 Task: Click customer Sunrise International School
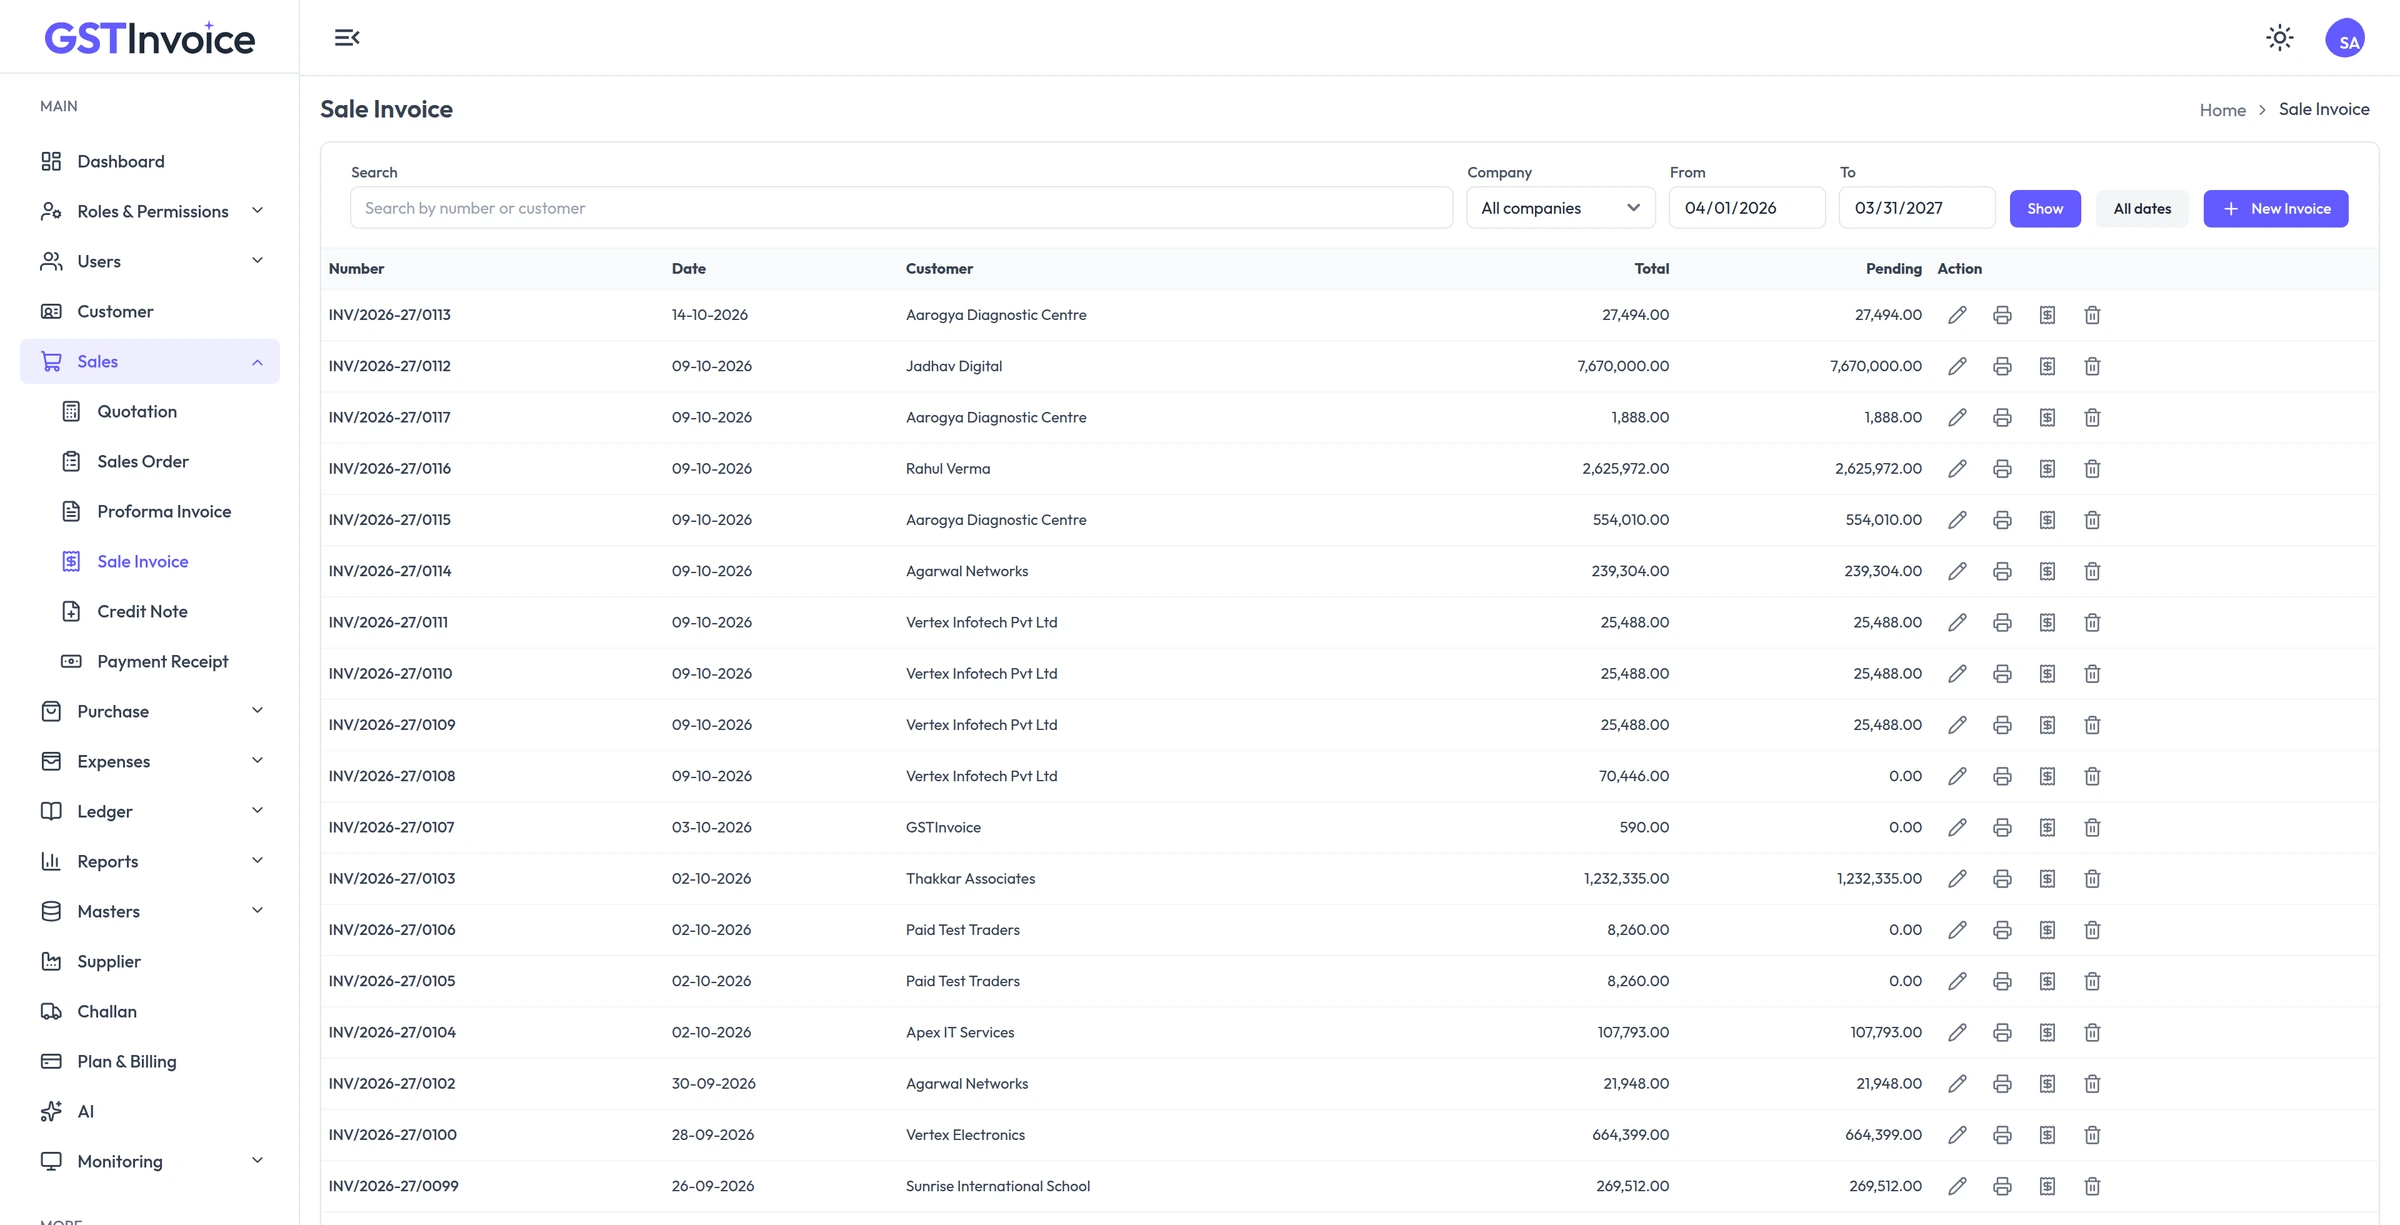point(998,1186)
